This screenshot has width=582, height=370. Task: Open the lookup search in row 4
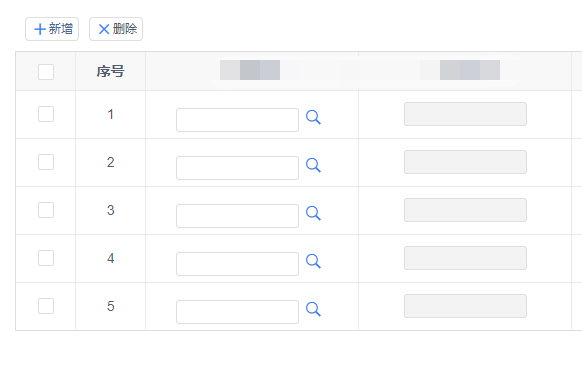pos(313,261)
